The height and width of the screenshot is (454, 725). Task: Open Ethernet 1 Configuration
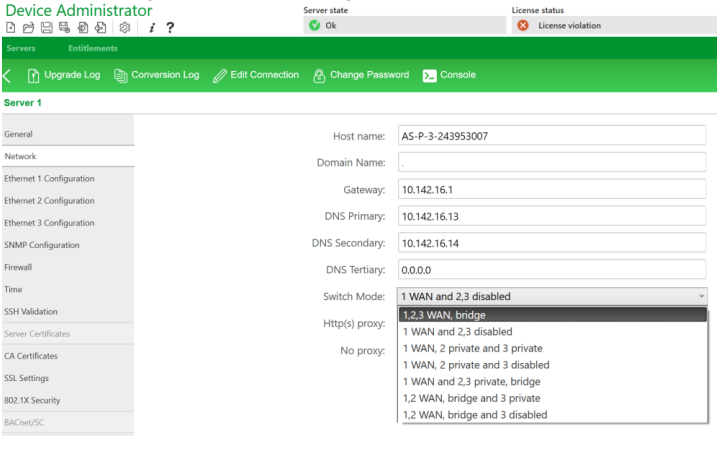(68, 178)
